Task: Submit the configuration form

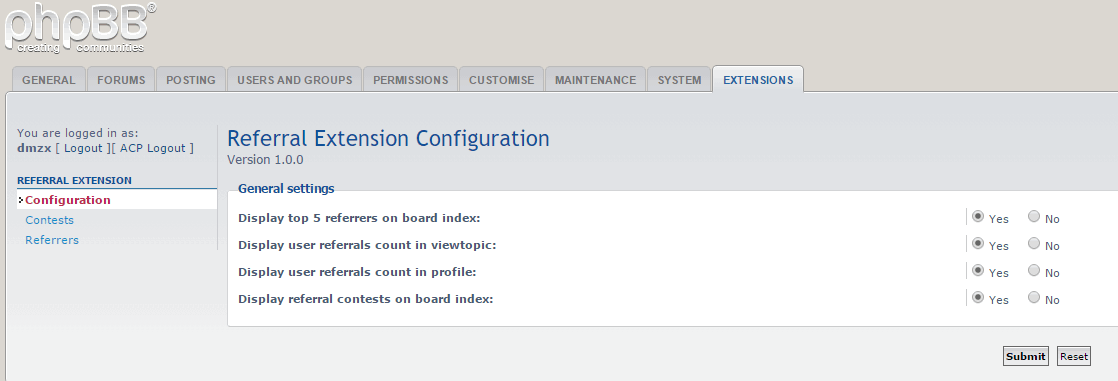Action: tap(1025, 356)
